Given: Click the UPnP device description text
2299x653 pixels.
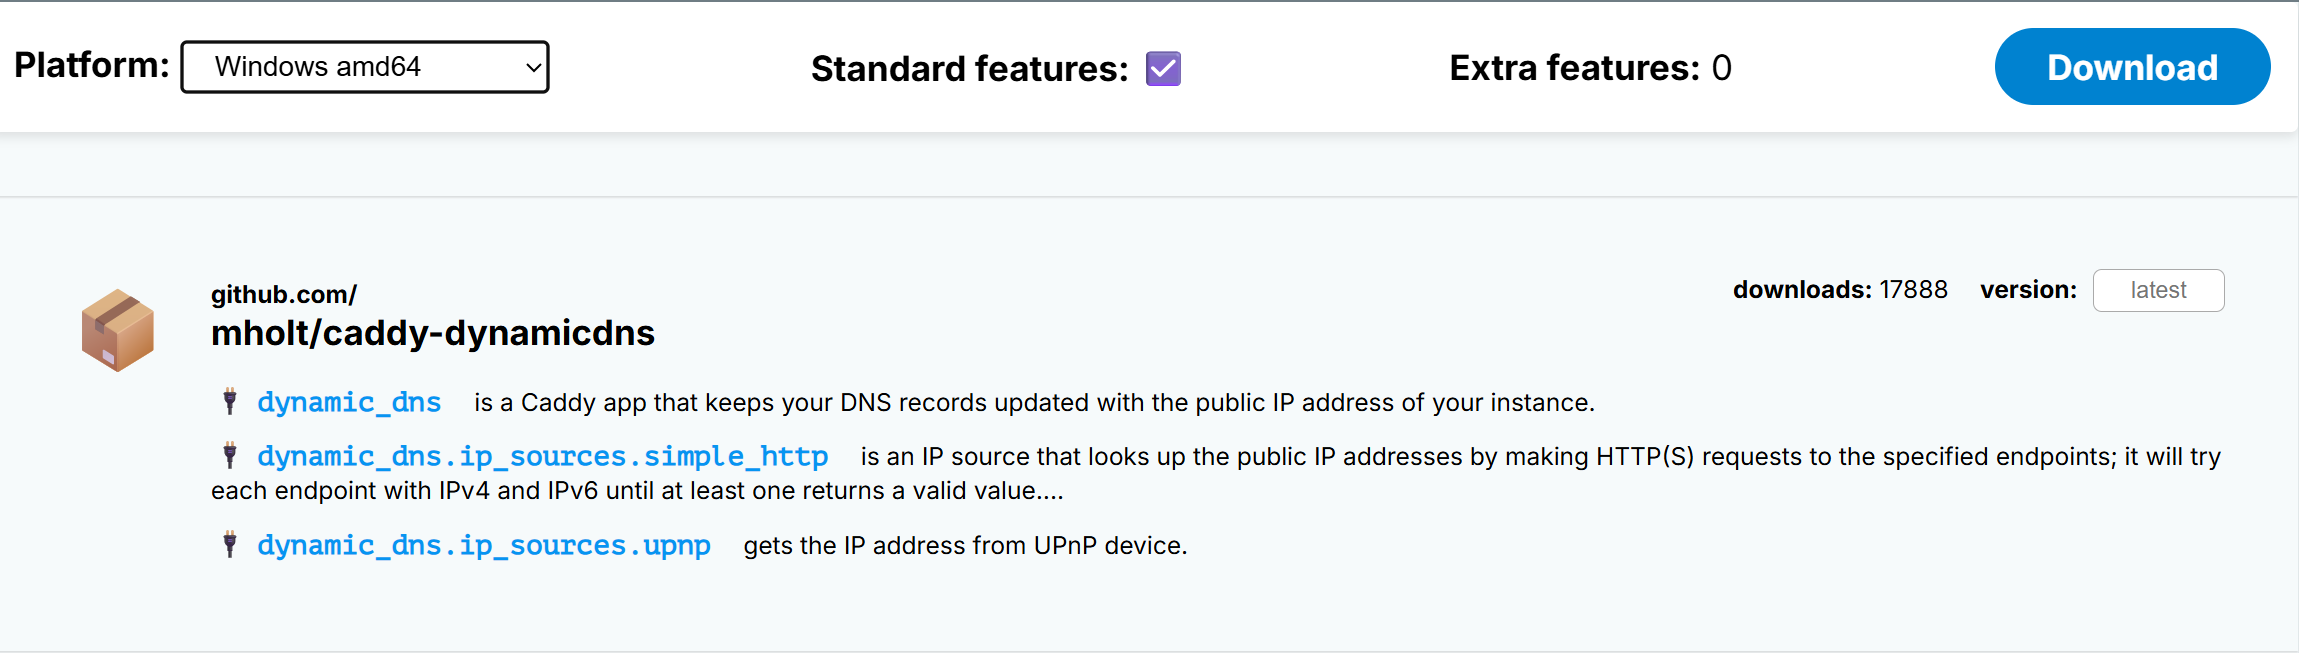Looking at the screenshot, I should tap(965, 546).
